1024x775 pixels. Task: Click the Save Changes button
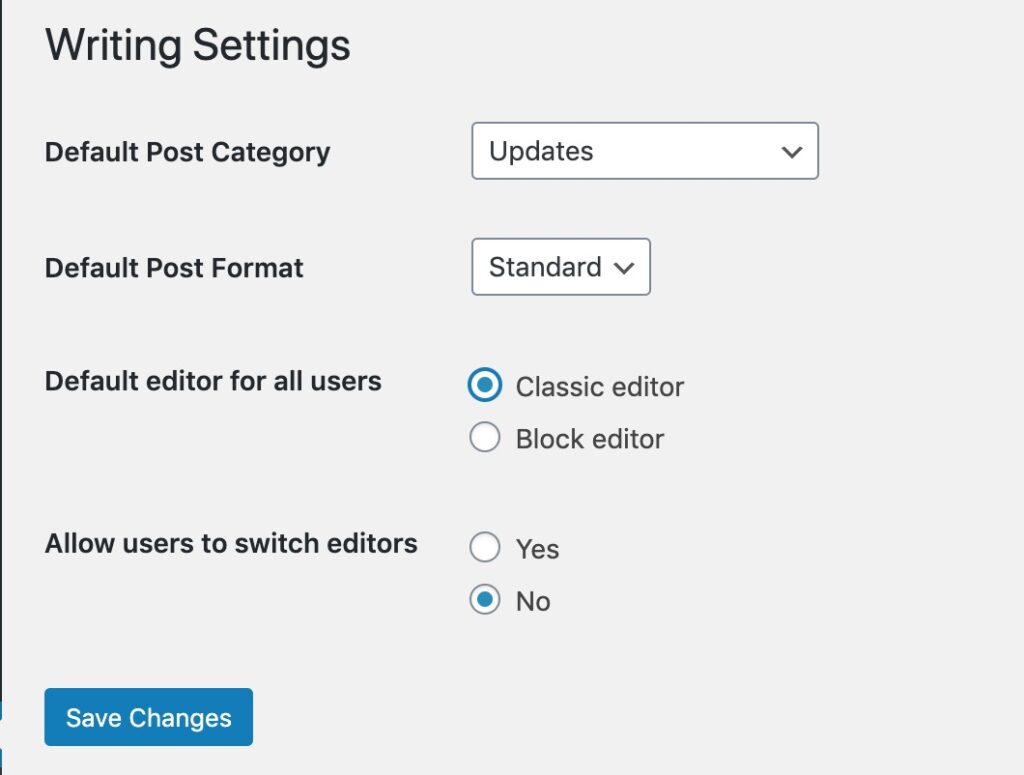[x=148, y=717]
